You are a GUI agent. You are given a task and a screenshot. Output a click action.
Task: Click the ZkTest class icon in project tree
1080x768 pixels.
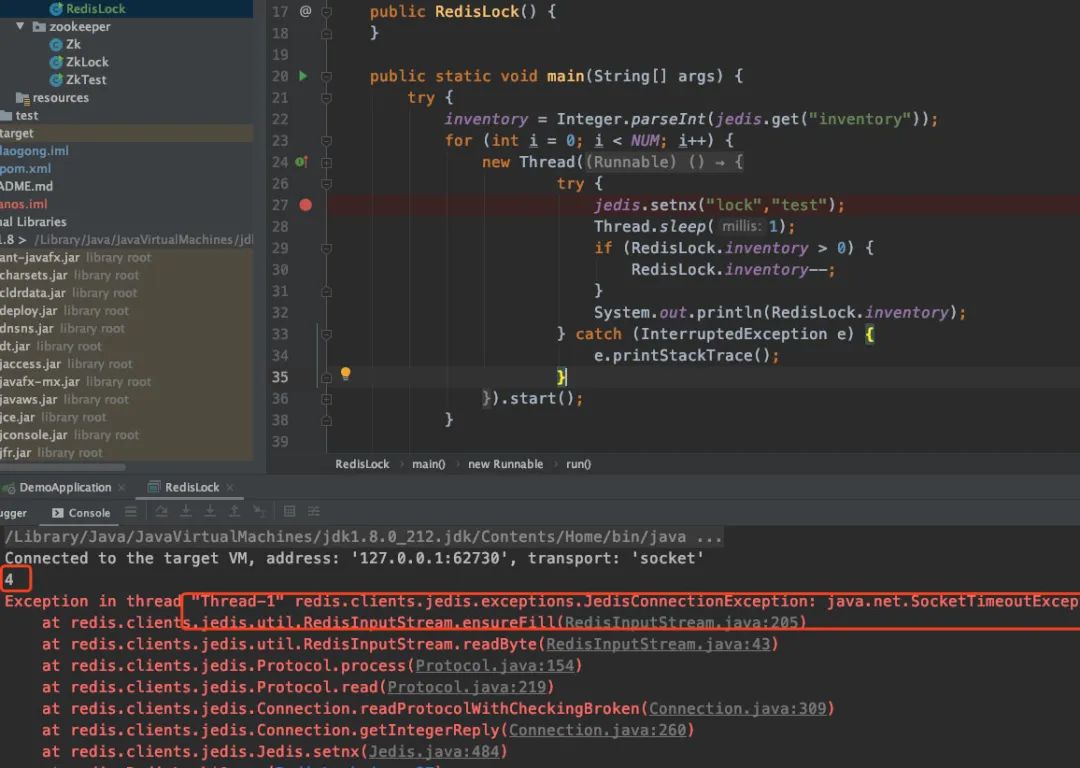point(56,80)
